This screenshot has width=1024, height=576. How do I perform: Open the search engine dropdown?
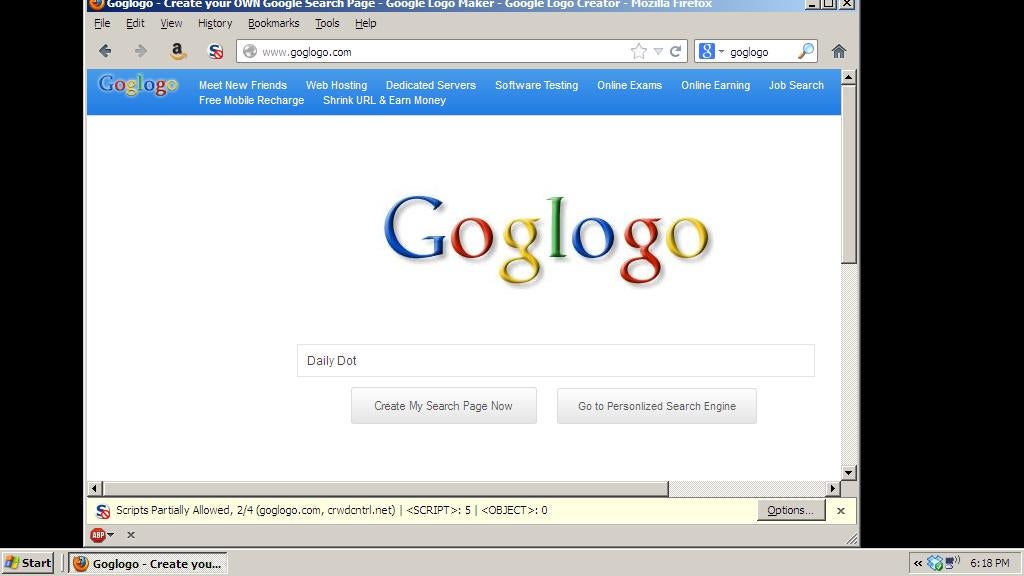722,51
